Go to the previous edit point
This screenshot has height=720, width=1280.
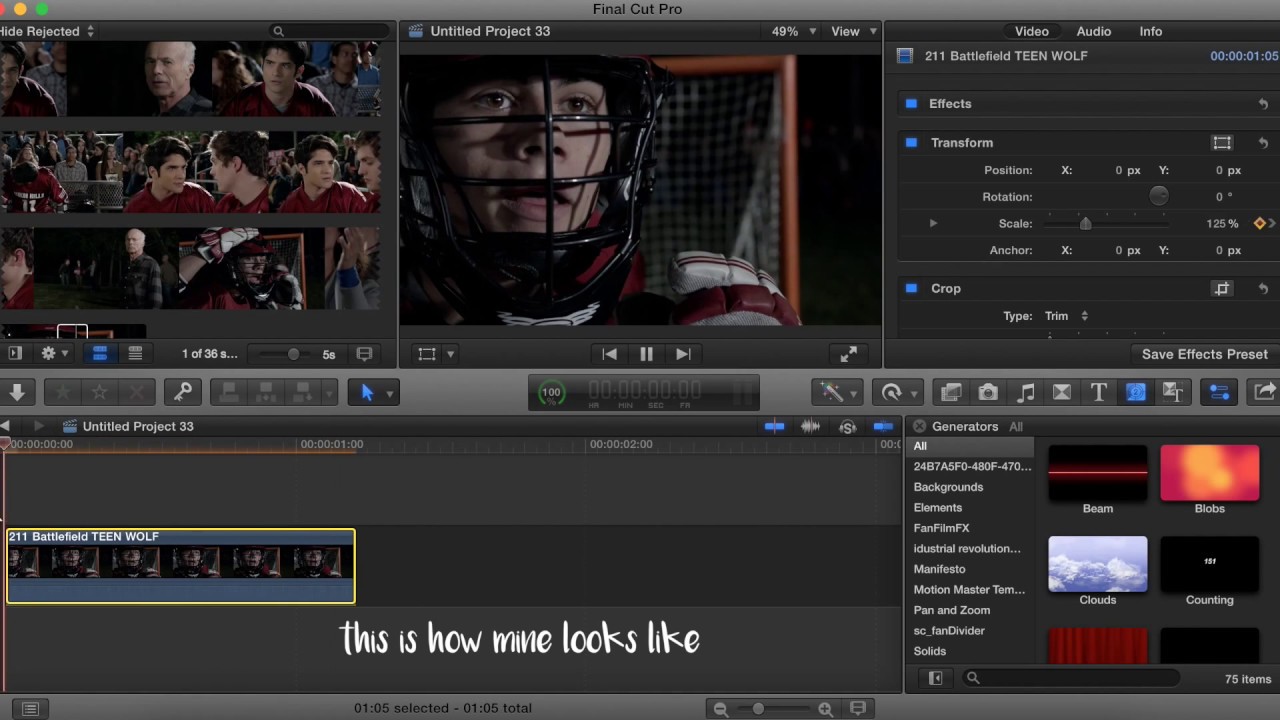[609, 354]
